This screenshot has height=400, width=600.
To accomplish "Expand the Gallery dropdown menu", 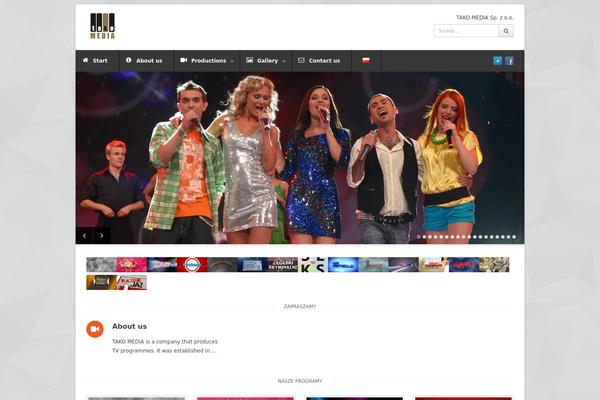I will coord(266,61).
